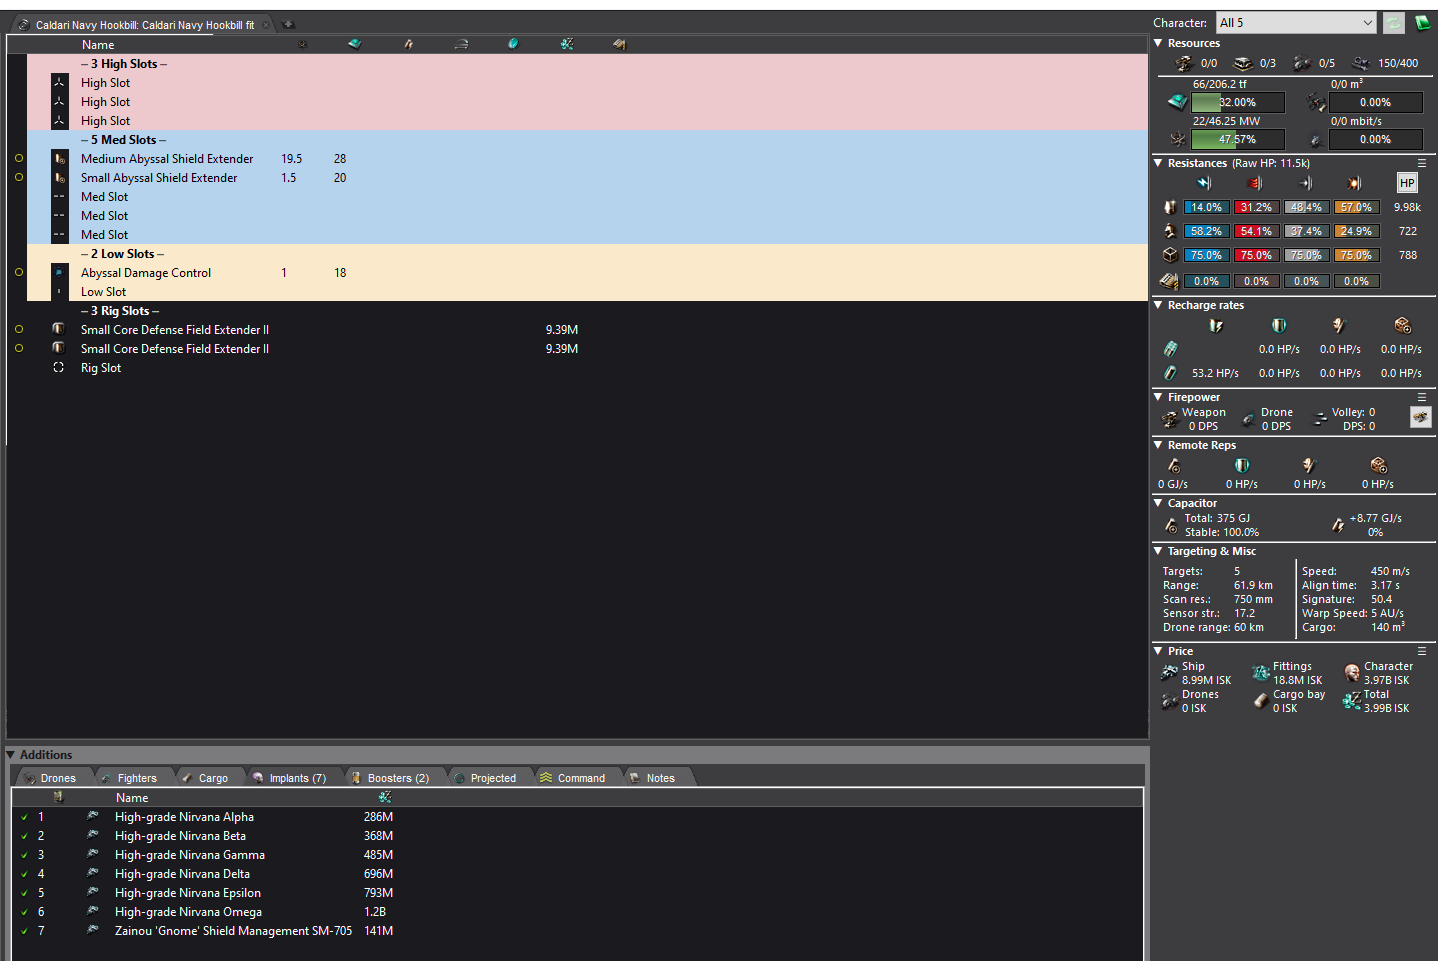This screenshot has width=1438, height=961.
Task: Open the character editor green book icon
Action: (x=1422, y=23)
